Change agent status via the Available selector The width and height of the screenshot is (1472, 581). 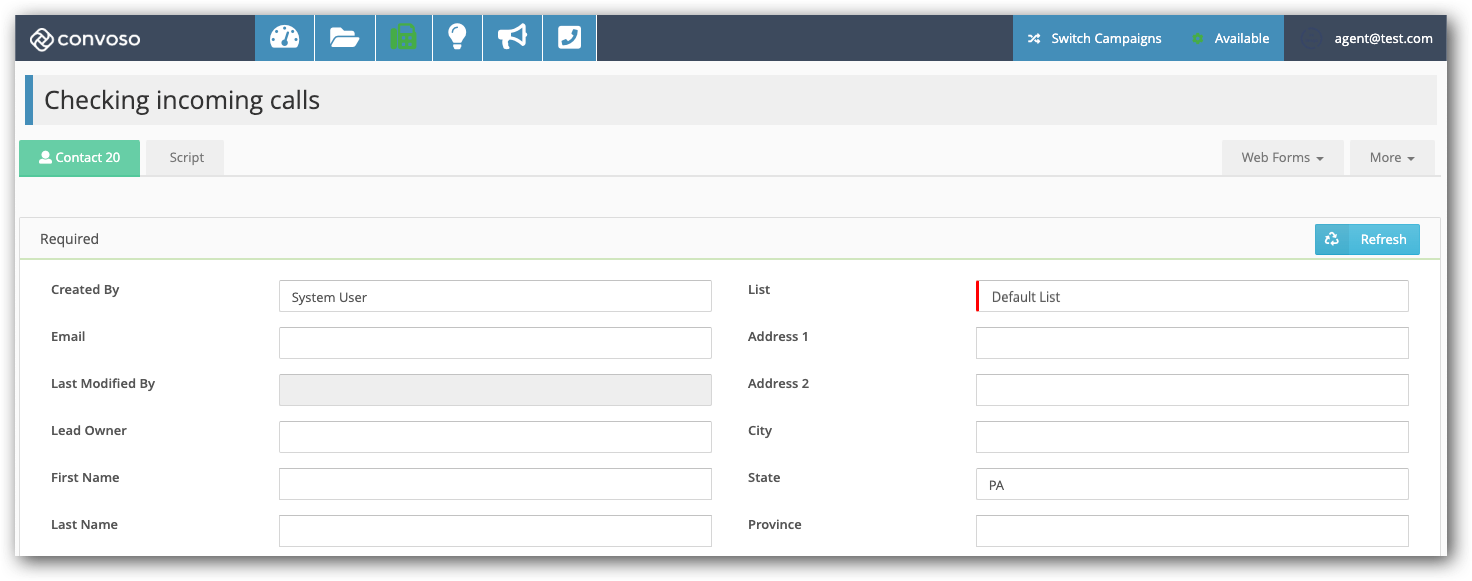click(x=1240, y=38)
